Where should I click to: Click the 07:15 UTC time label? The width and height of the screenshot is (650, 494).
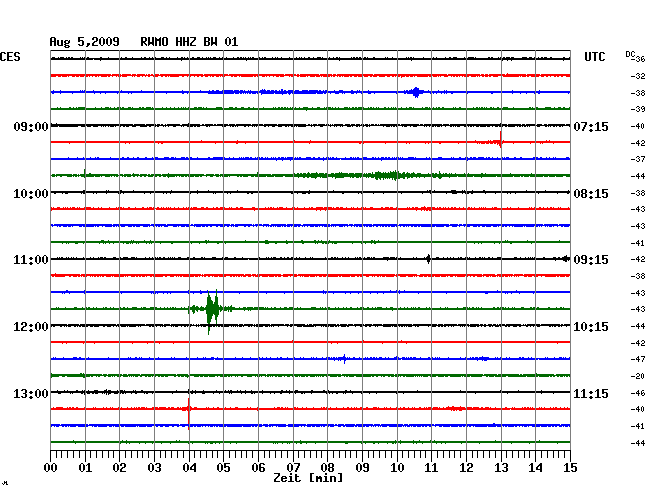[591, 126]
